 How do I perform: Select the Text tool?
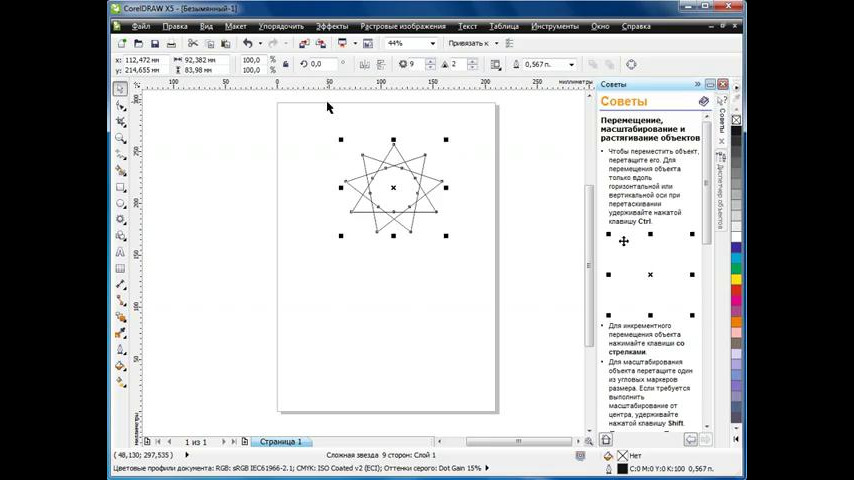(120, 252)
